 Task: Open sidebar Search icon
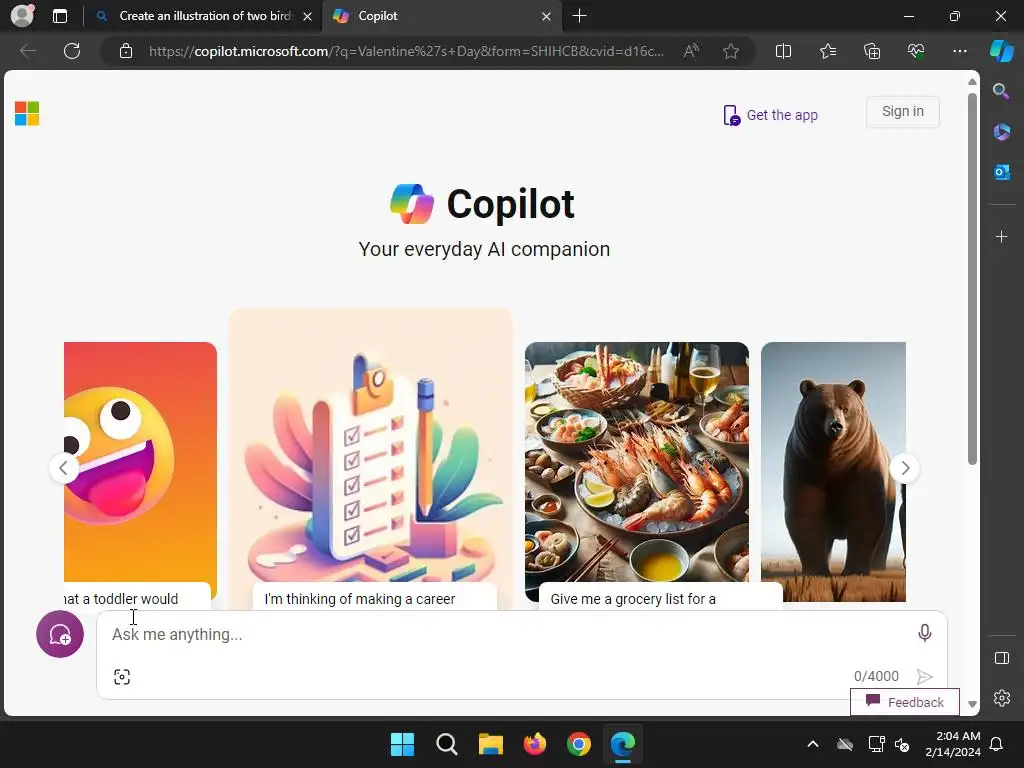point(1001,91)
